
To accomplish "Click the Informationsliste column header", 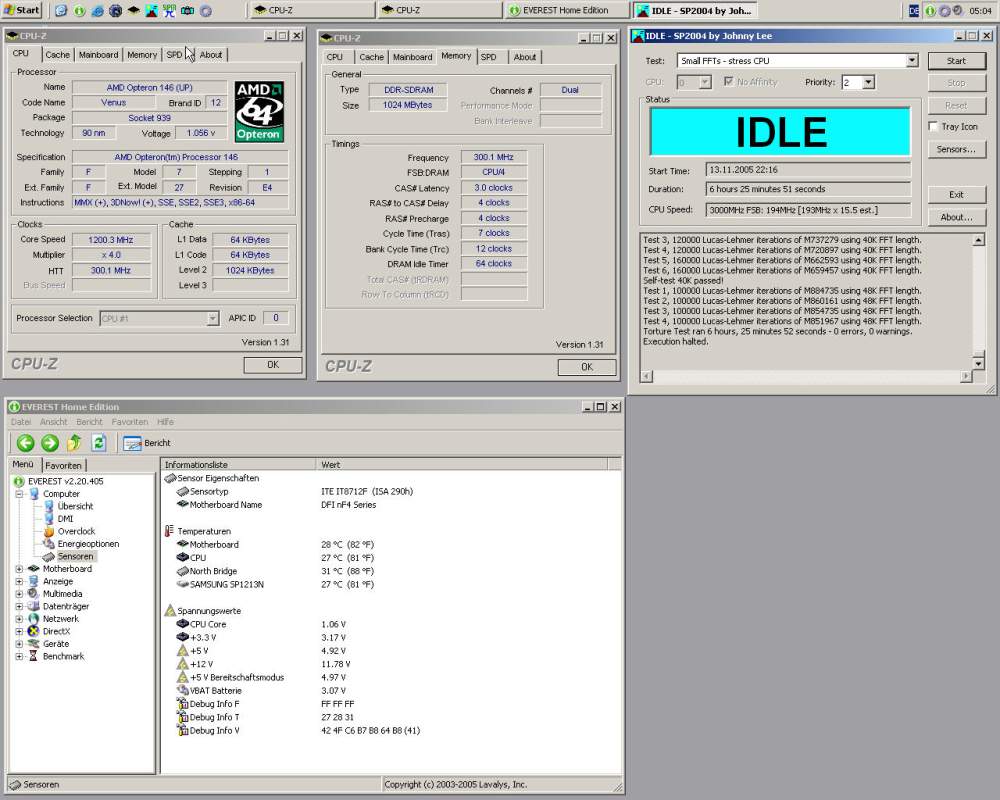I will [239, 464].
